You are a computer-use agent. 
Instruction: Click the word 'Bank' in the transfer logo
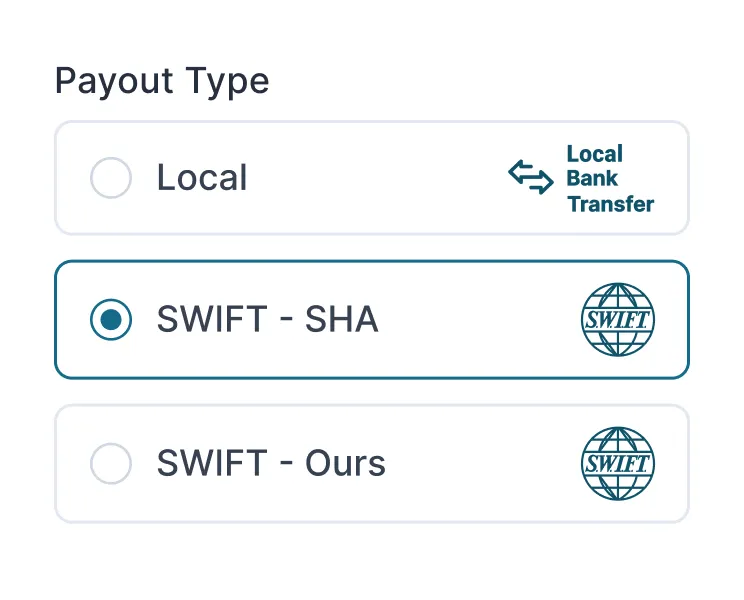pyautogui.click(x=592, y=179)
